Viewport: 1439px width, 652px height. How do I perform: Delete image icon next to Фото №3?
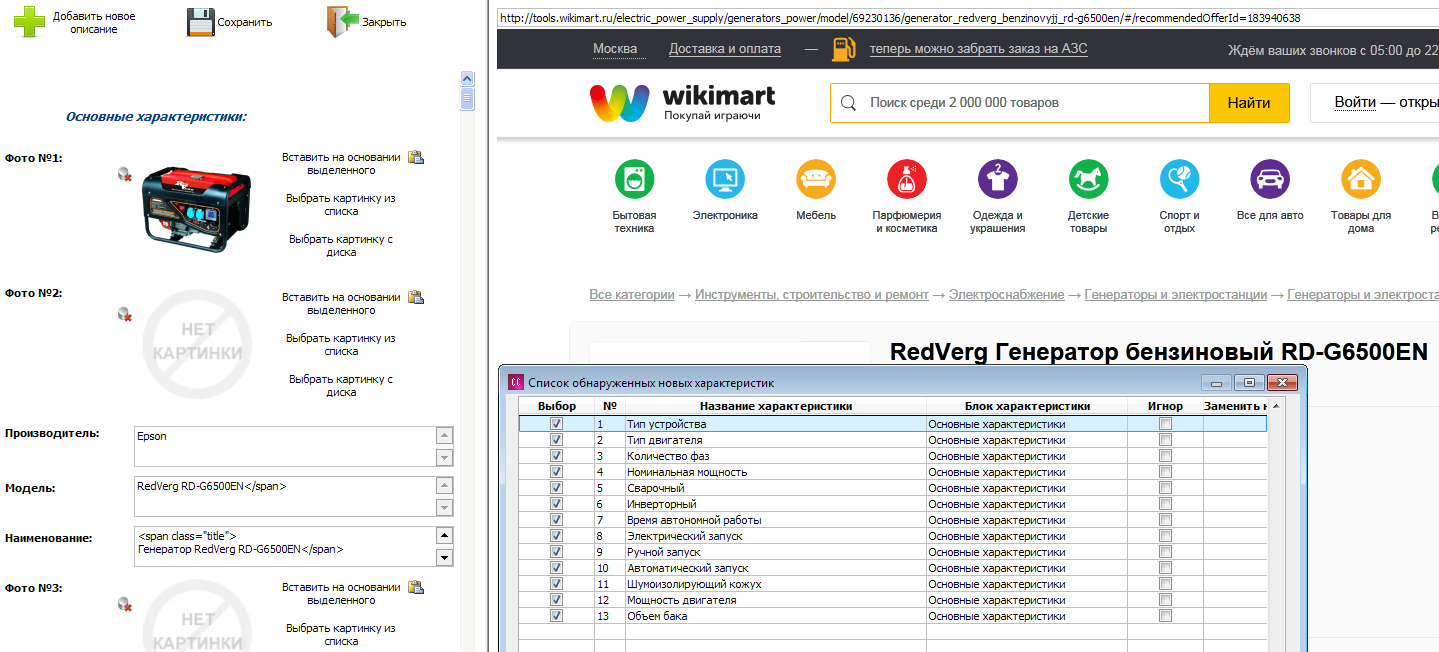click(125, 604)
